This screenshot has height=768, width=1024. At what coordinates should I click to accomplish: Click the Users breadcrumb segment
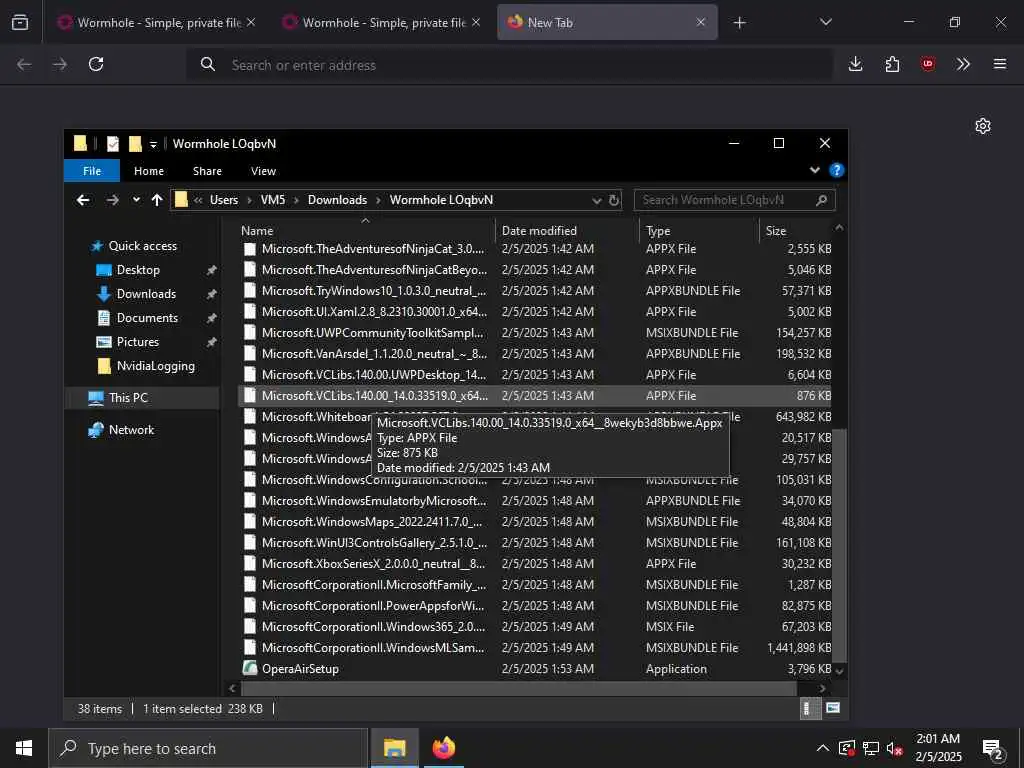coord(224,200)
